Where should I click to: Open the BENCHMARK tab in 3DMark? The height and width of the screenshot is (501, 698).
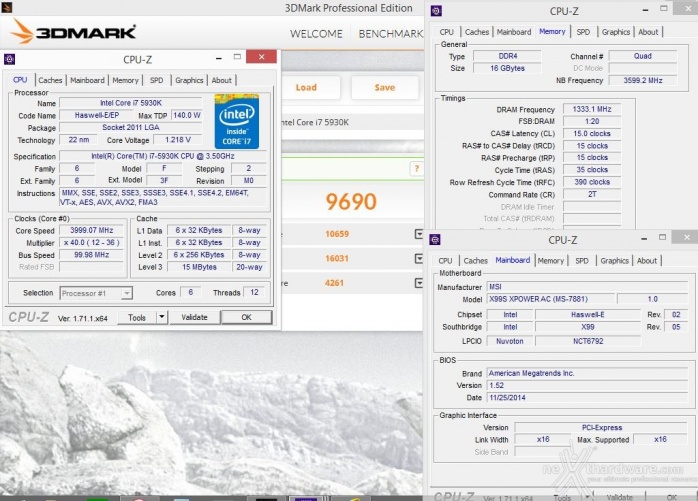[390, 34]
